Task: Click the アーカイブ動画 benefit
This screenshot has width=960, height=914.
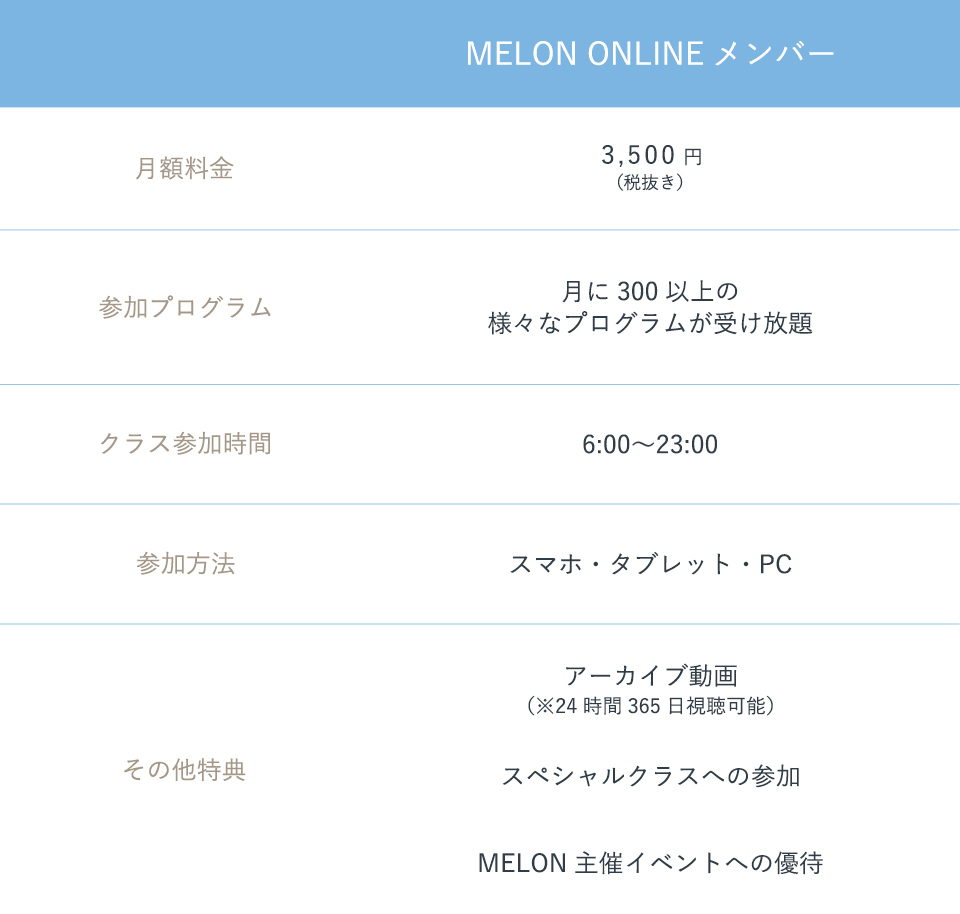Action: [650, 676]
